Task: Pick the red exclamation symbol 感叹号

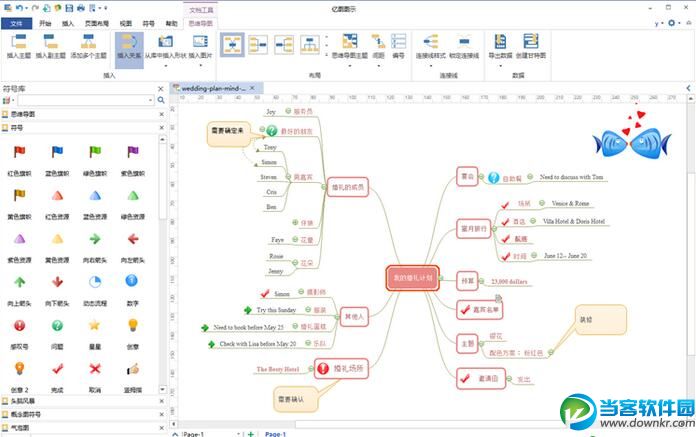Action: pyautogui.click(x=19, y=326)
